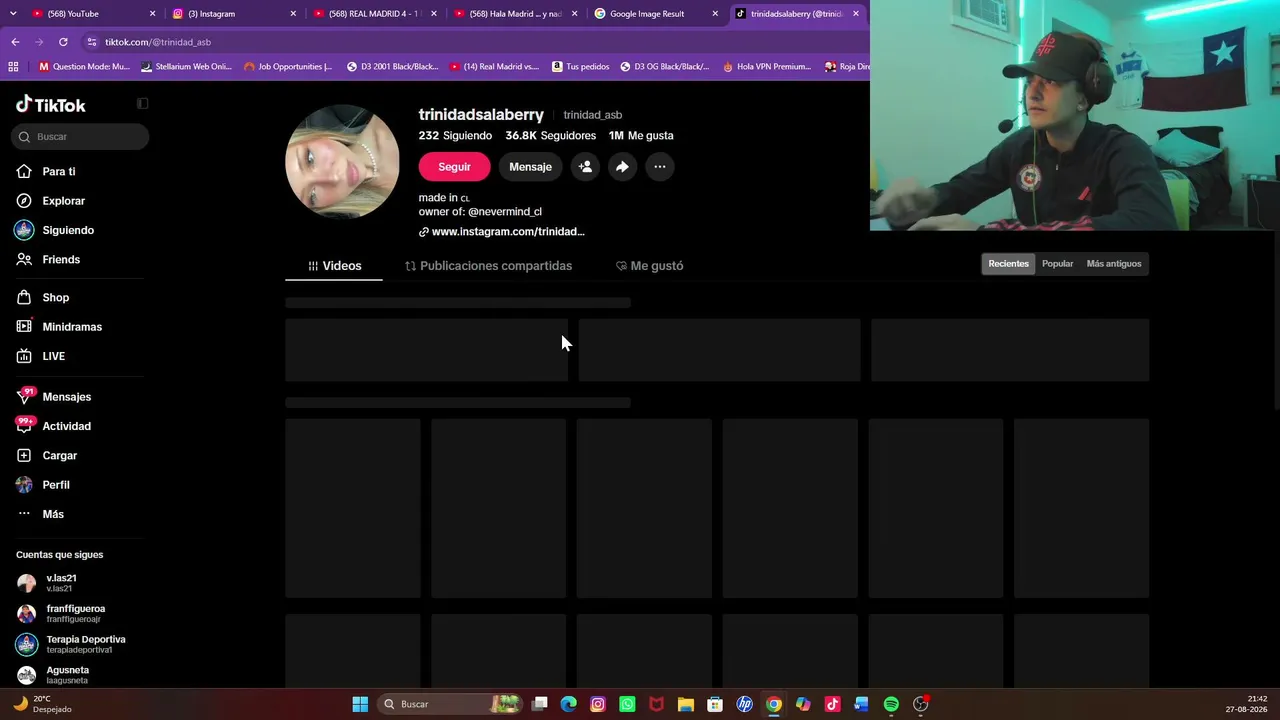The width and height of the screenshot is (1280, 720).
Task: View site information icon in address bar
Action: click(x=92, y=42)
